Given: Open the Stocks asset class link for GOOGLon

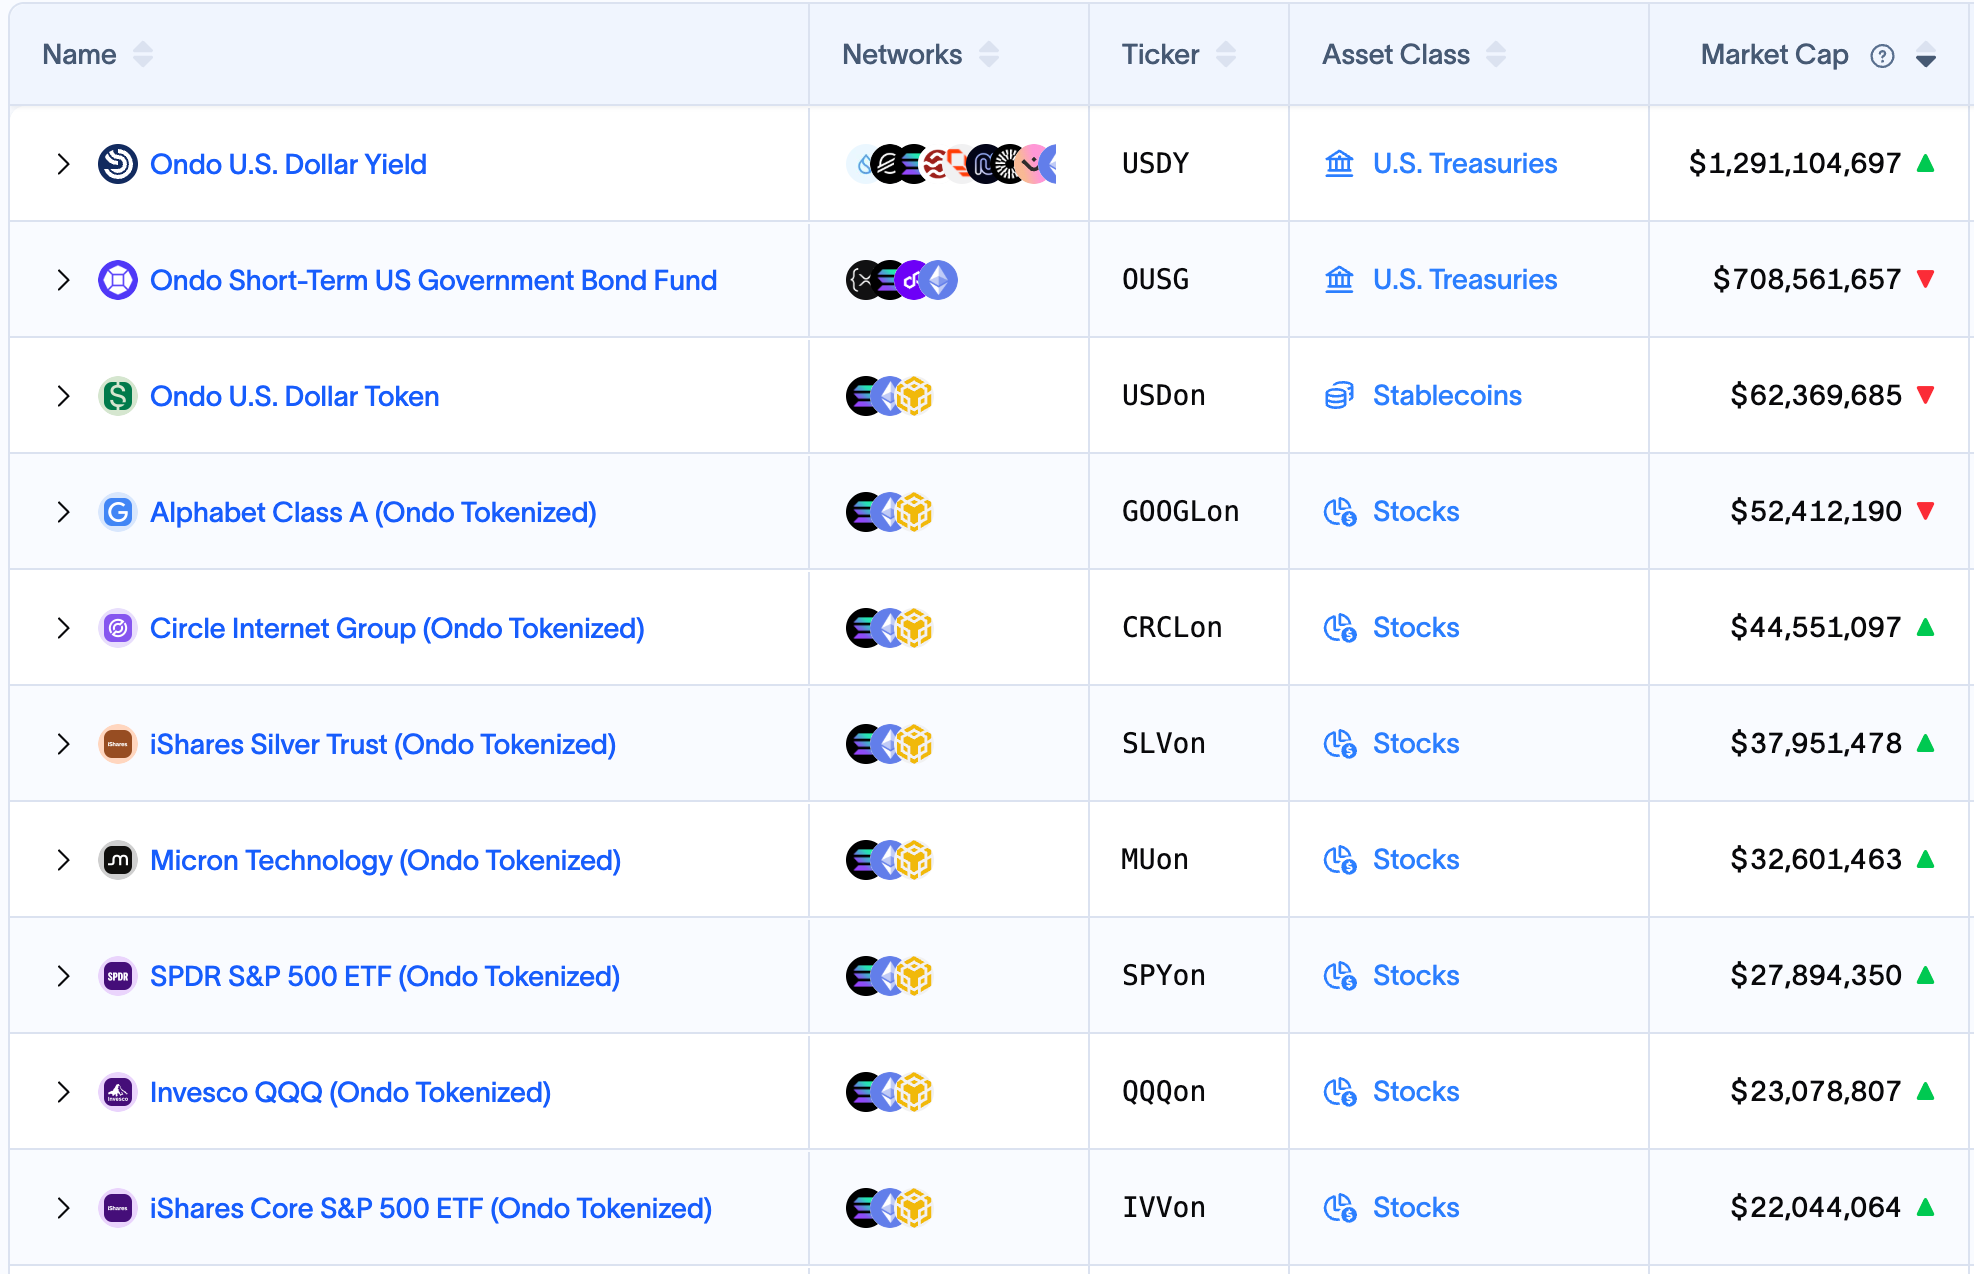Looking at the screenshot, I should 1415,512.
